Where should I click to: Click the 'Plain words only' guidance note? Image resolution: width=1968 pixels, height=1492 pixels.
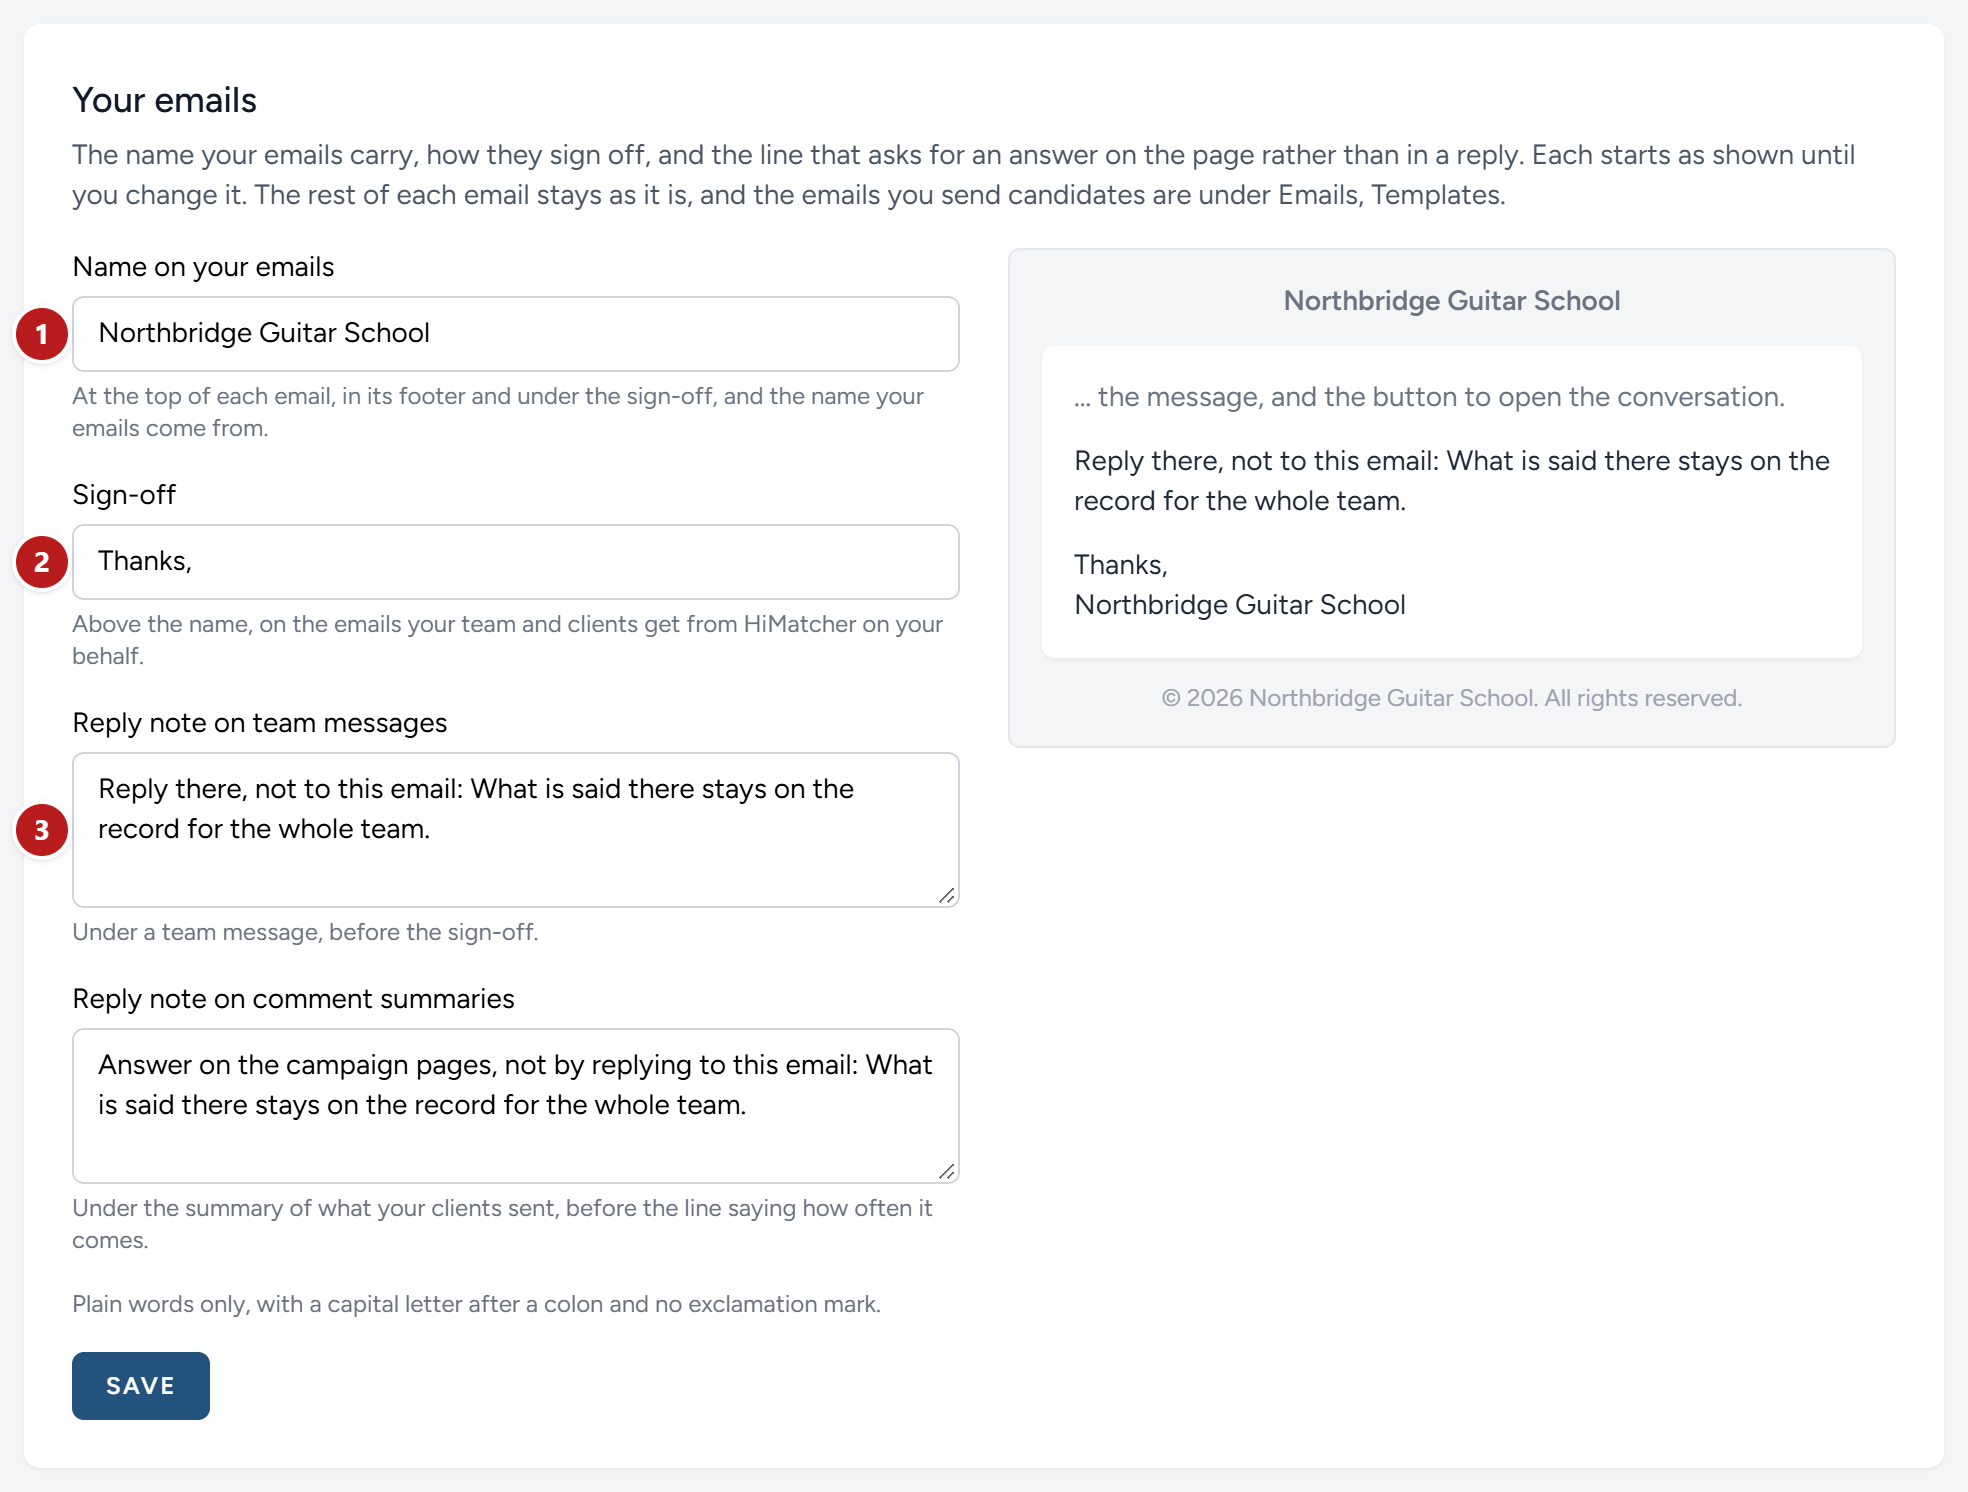click(477, 1304)
